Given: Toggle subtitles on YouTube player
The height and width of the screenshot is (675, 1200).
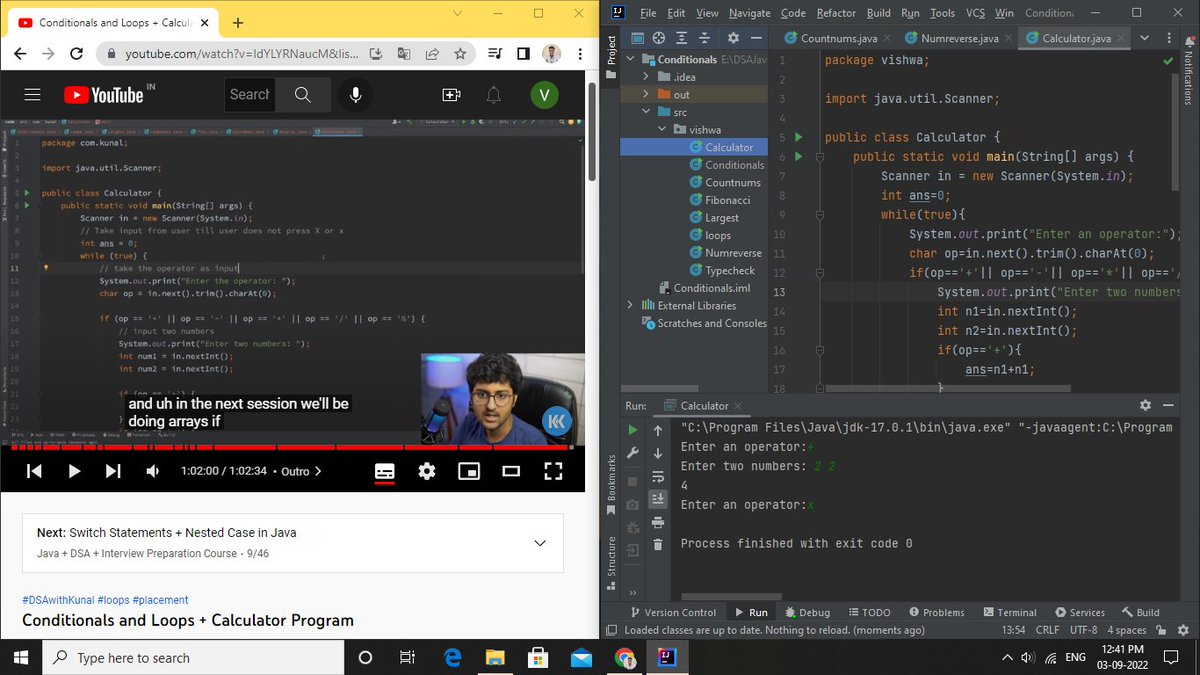Looking at the screenshot, I should point(385,471).
